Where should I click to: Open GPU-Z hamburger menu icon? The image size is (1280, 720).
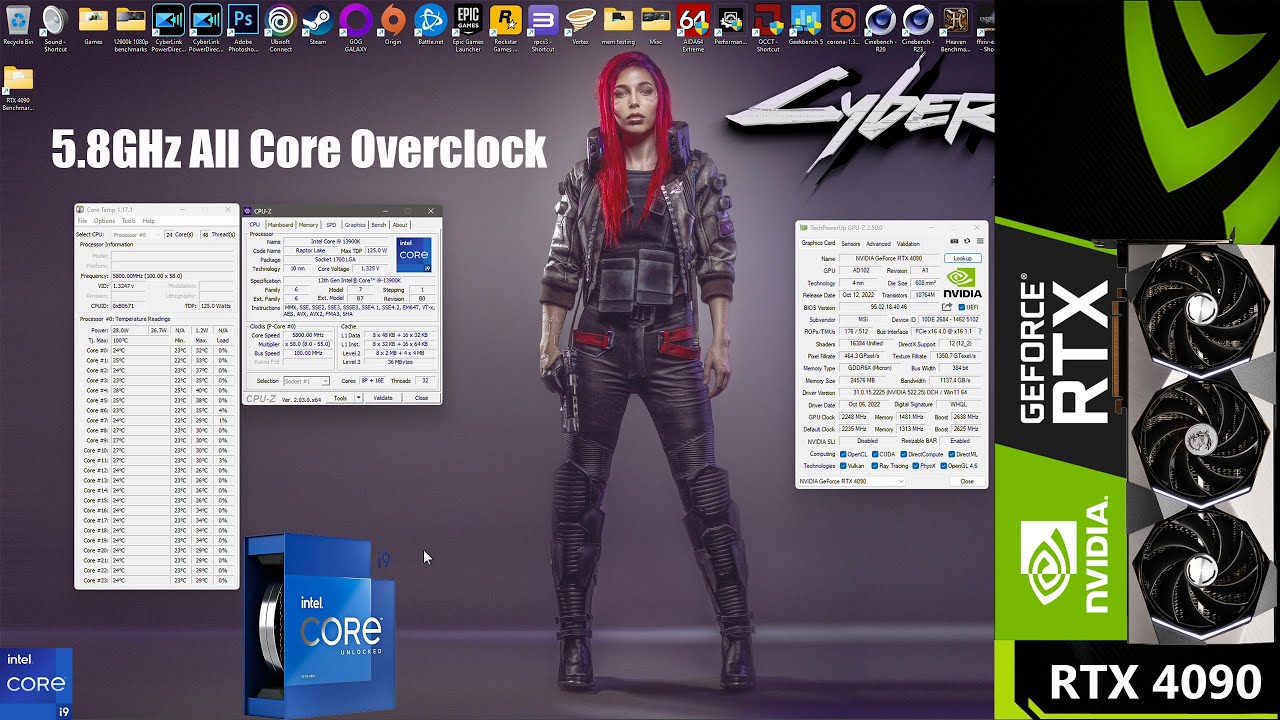(x=980, y=241)
